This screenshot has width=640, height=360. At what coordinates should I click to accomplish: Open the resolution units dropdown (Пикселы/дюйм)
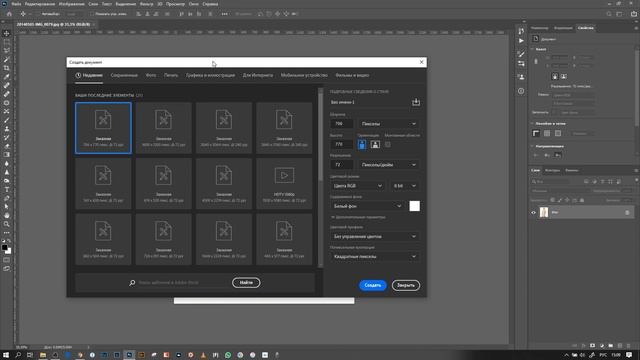point(389,164)
